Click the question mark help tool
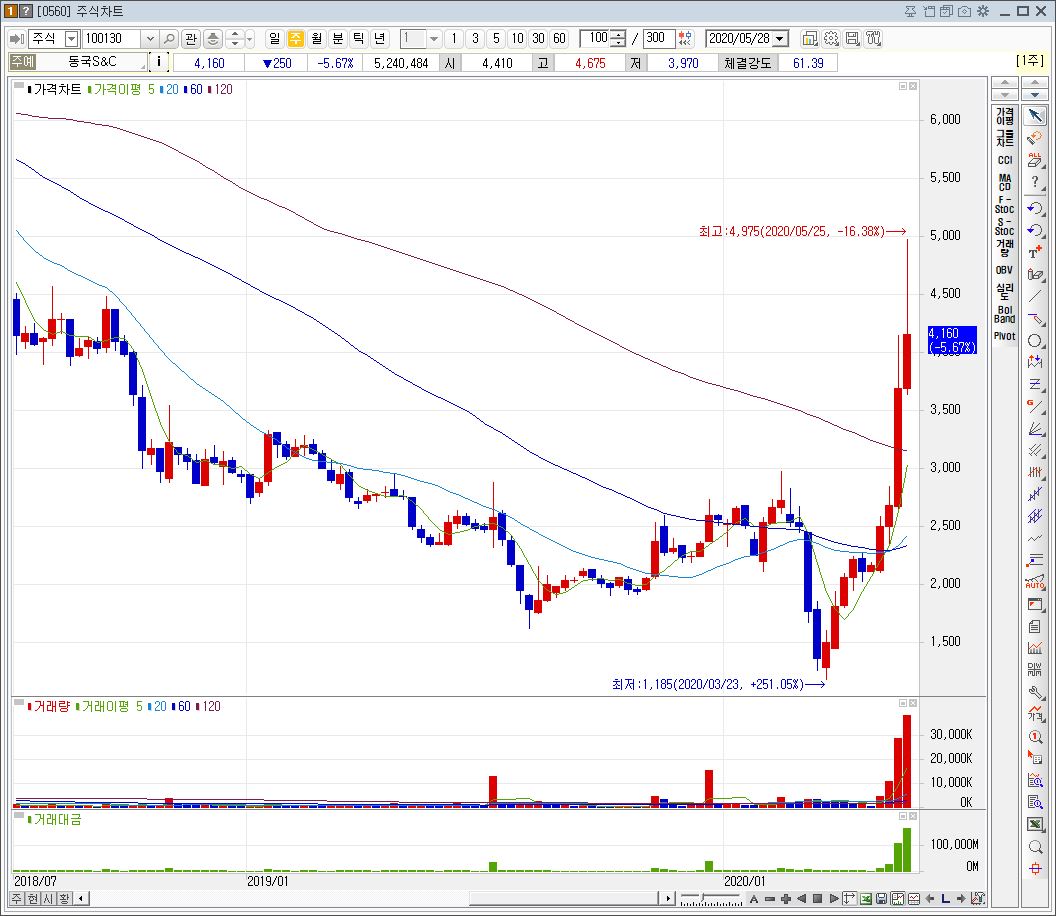Viewport: 1056px width, 916px height. pos(1035,182)
